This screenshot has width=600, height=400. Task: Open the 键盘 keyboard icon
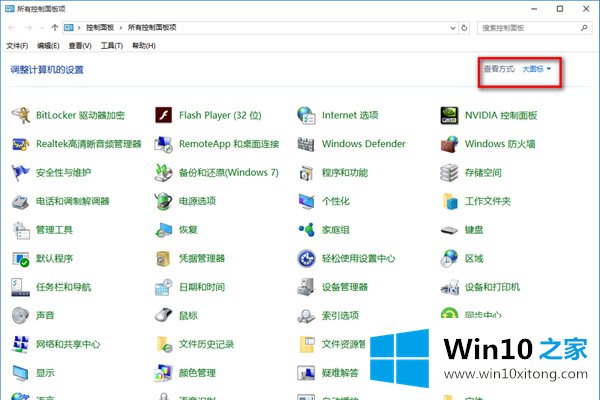(x=449, y=230)
